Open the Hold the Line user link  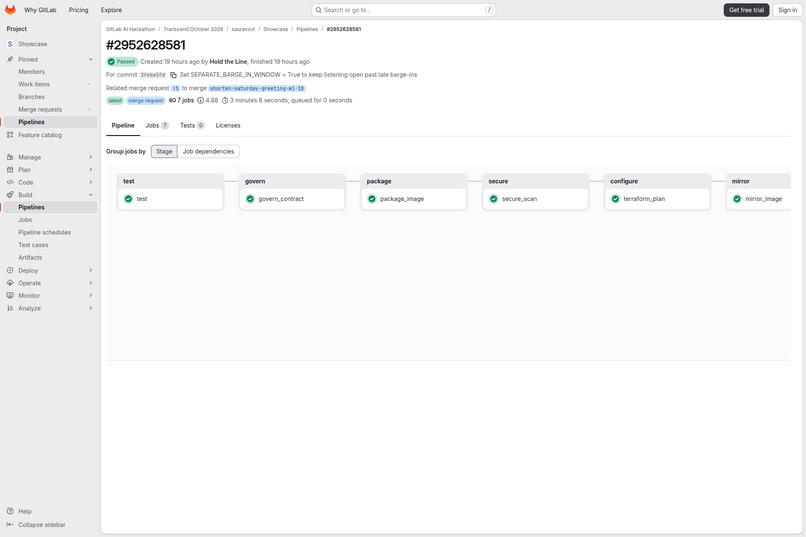228,62
